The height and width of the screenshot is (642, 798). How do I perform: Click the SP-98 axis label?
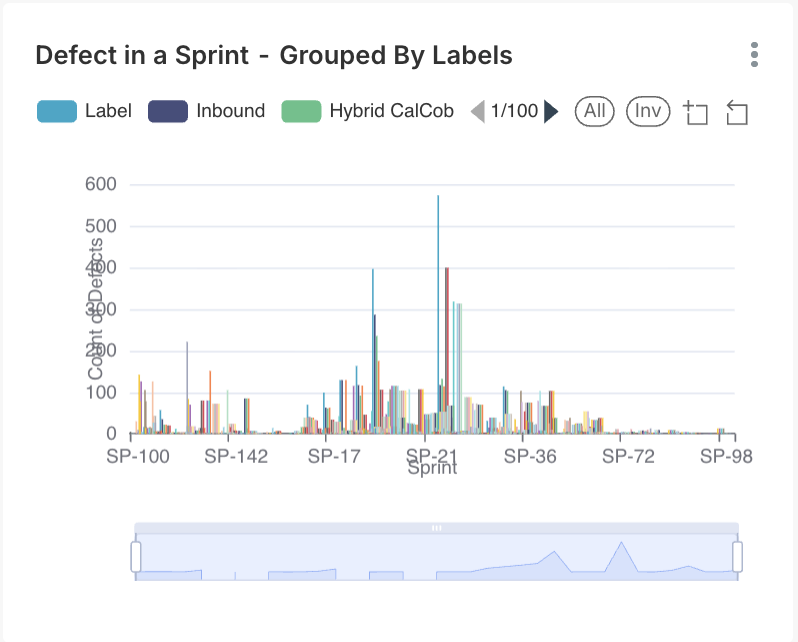pos(726,456)
